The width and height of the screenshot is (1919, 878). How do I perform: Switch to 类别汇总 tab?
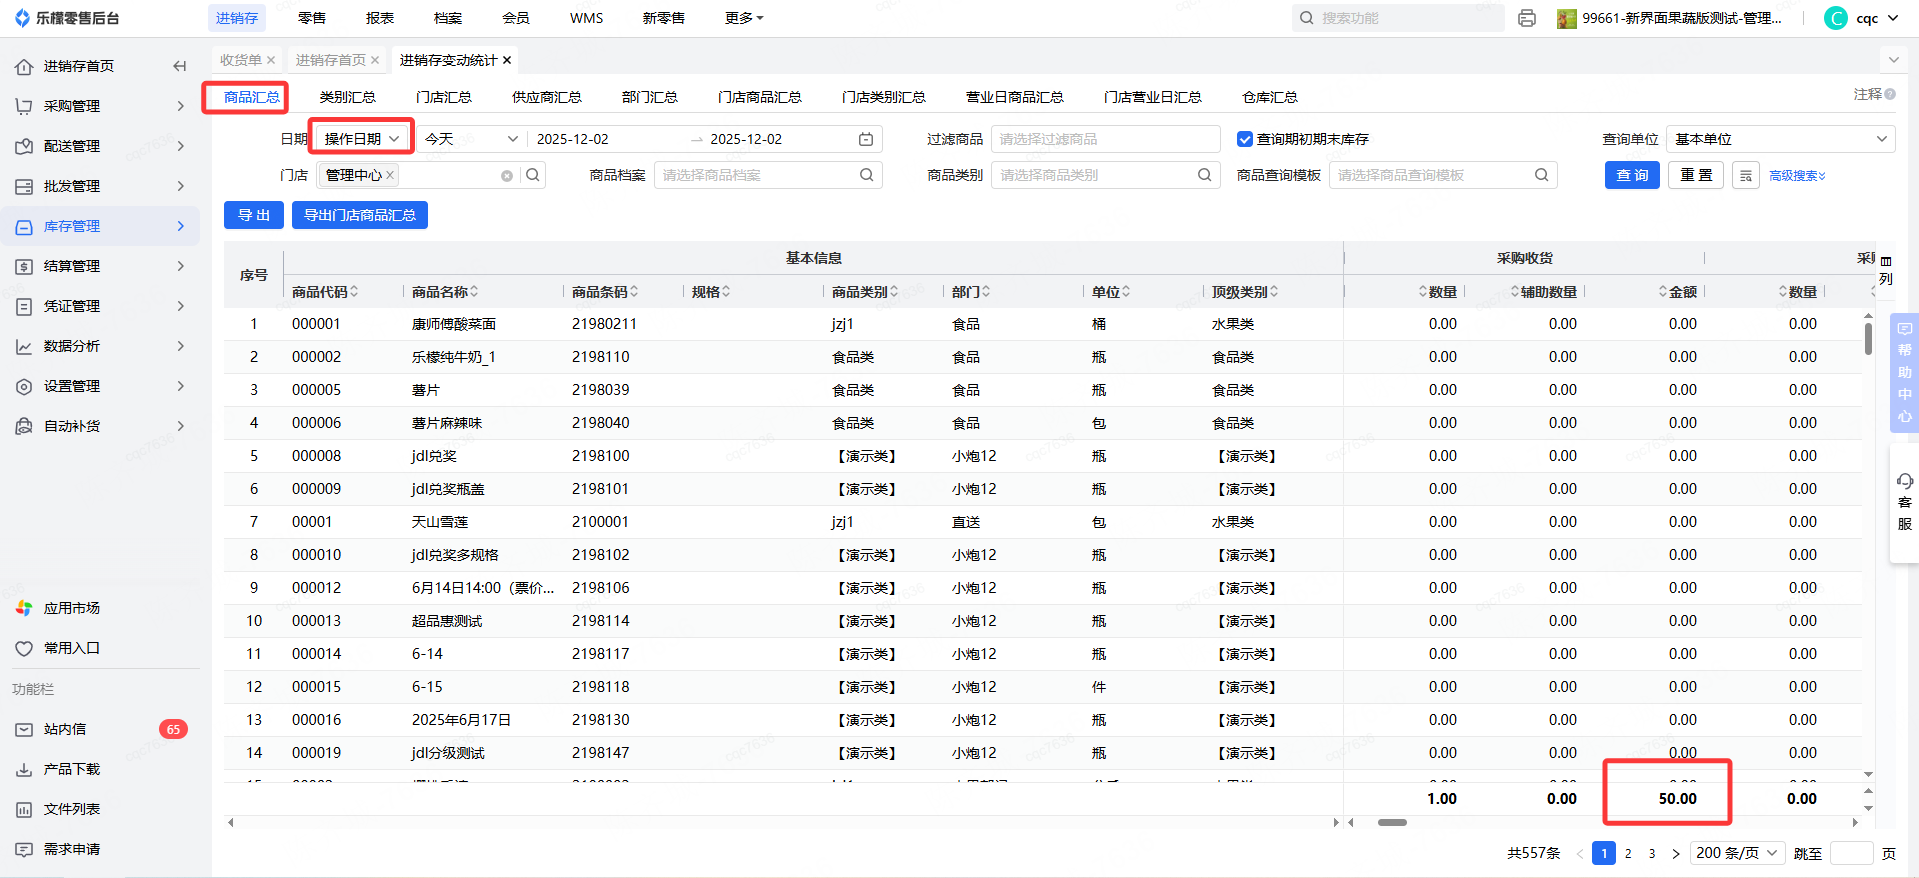click(347, 97)
